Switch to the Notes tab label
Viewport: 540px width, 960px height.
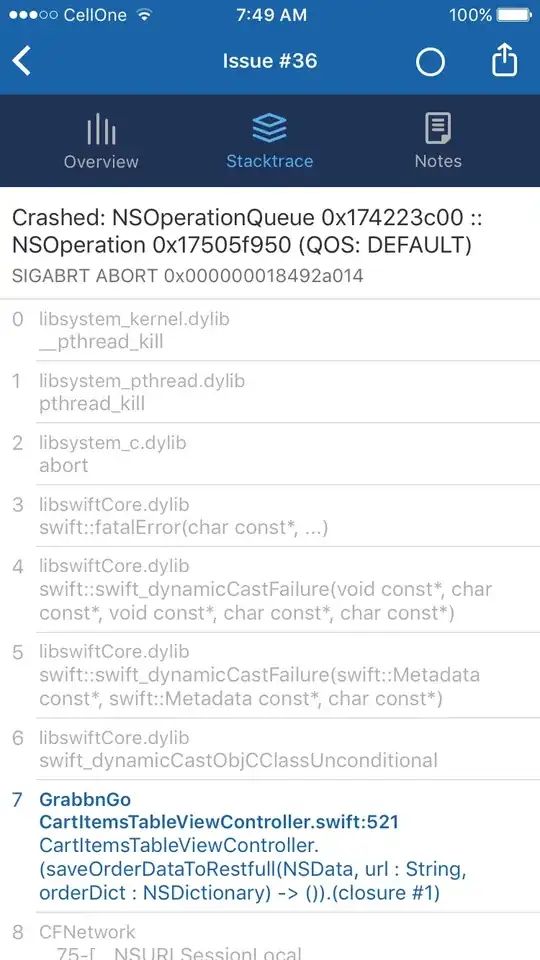[x=438, y=161]
